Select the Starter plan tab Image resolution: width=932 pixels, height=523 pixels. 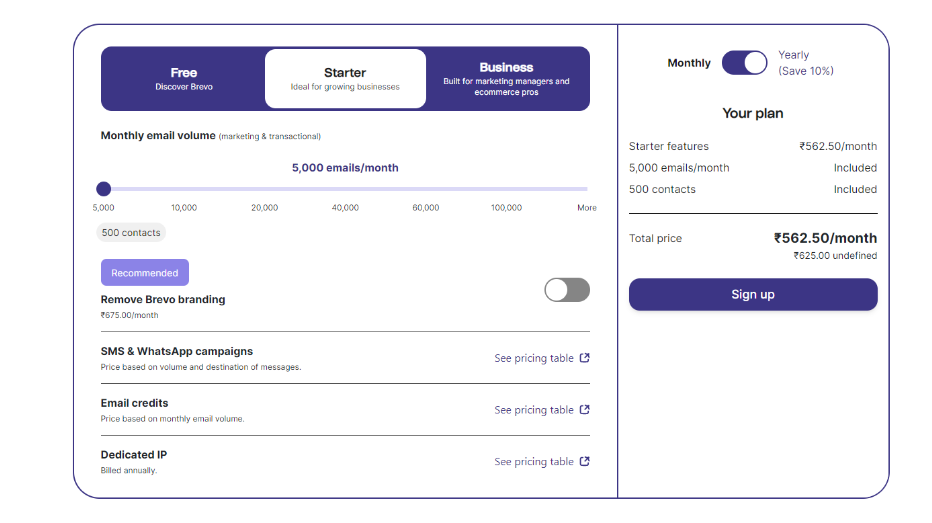345,78
